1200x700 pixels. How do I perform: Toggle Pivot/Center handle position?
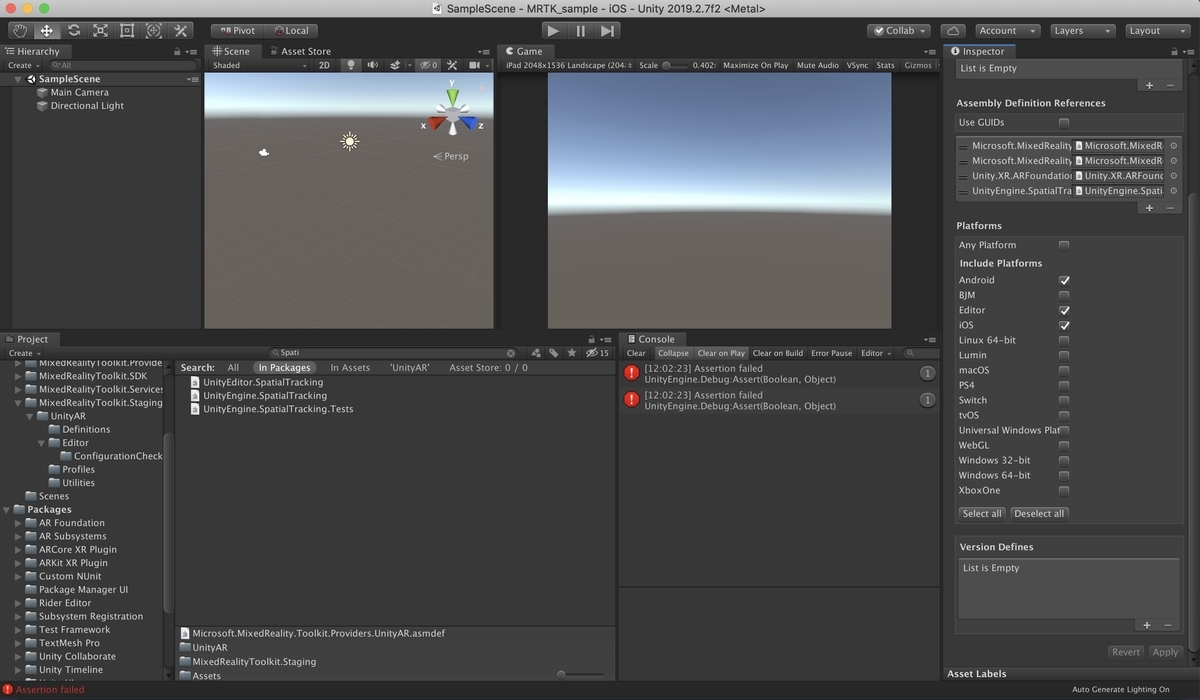click(x=237, y=31)
